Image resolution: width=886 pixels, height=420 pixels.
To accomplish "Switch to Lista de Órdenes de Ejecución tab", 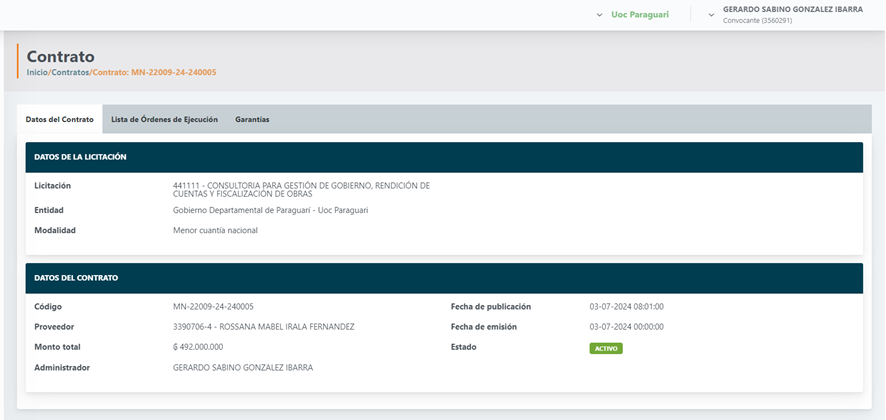I will pos(164,119).
